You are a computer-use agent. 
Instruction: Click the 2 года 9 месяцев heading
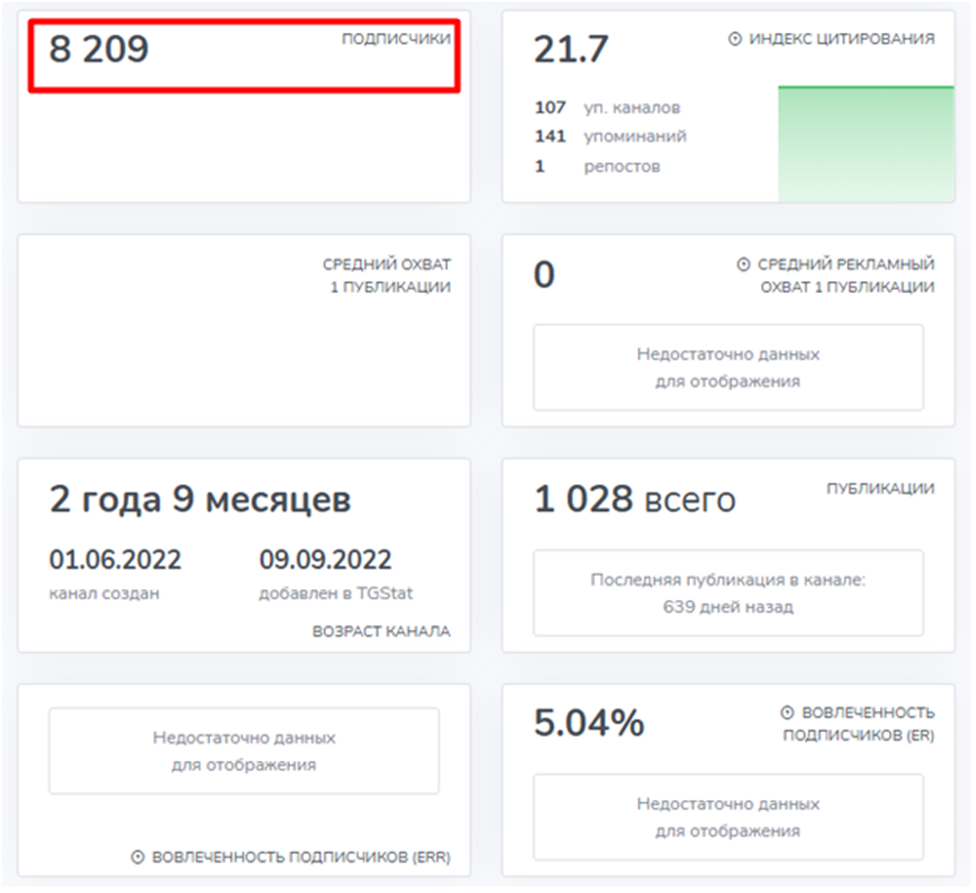point(200,499)
